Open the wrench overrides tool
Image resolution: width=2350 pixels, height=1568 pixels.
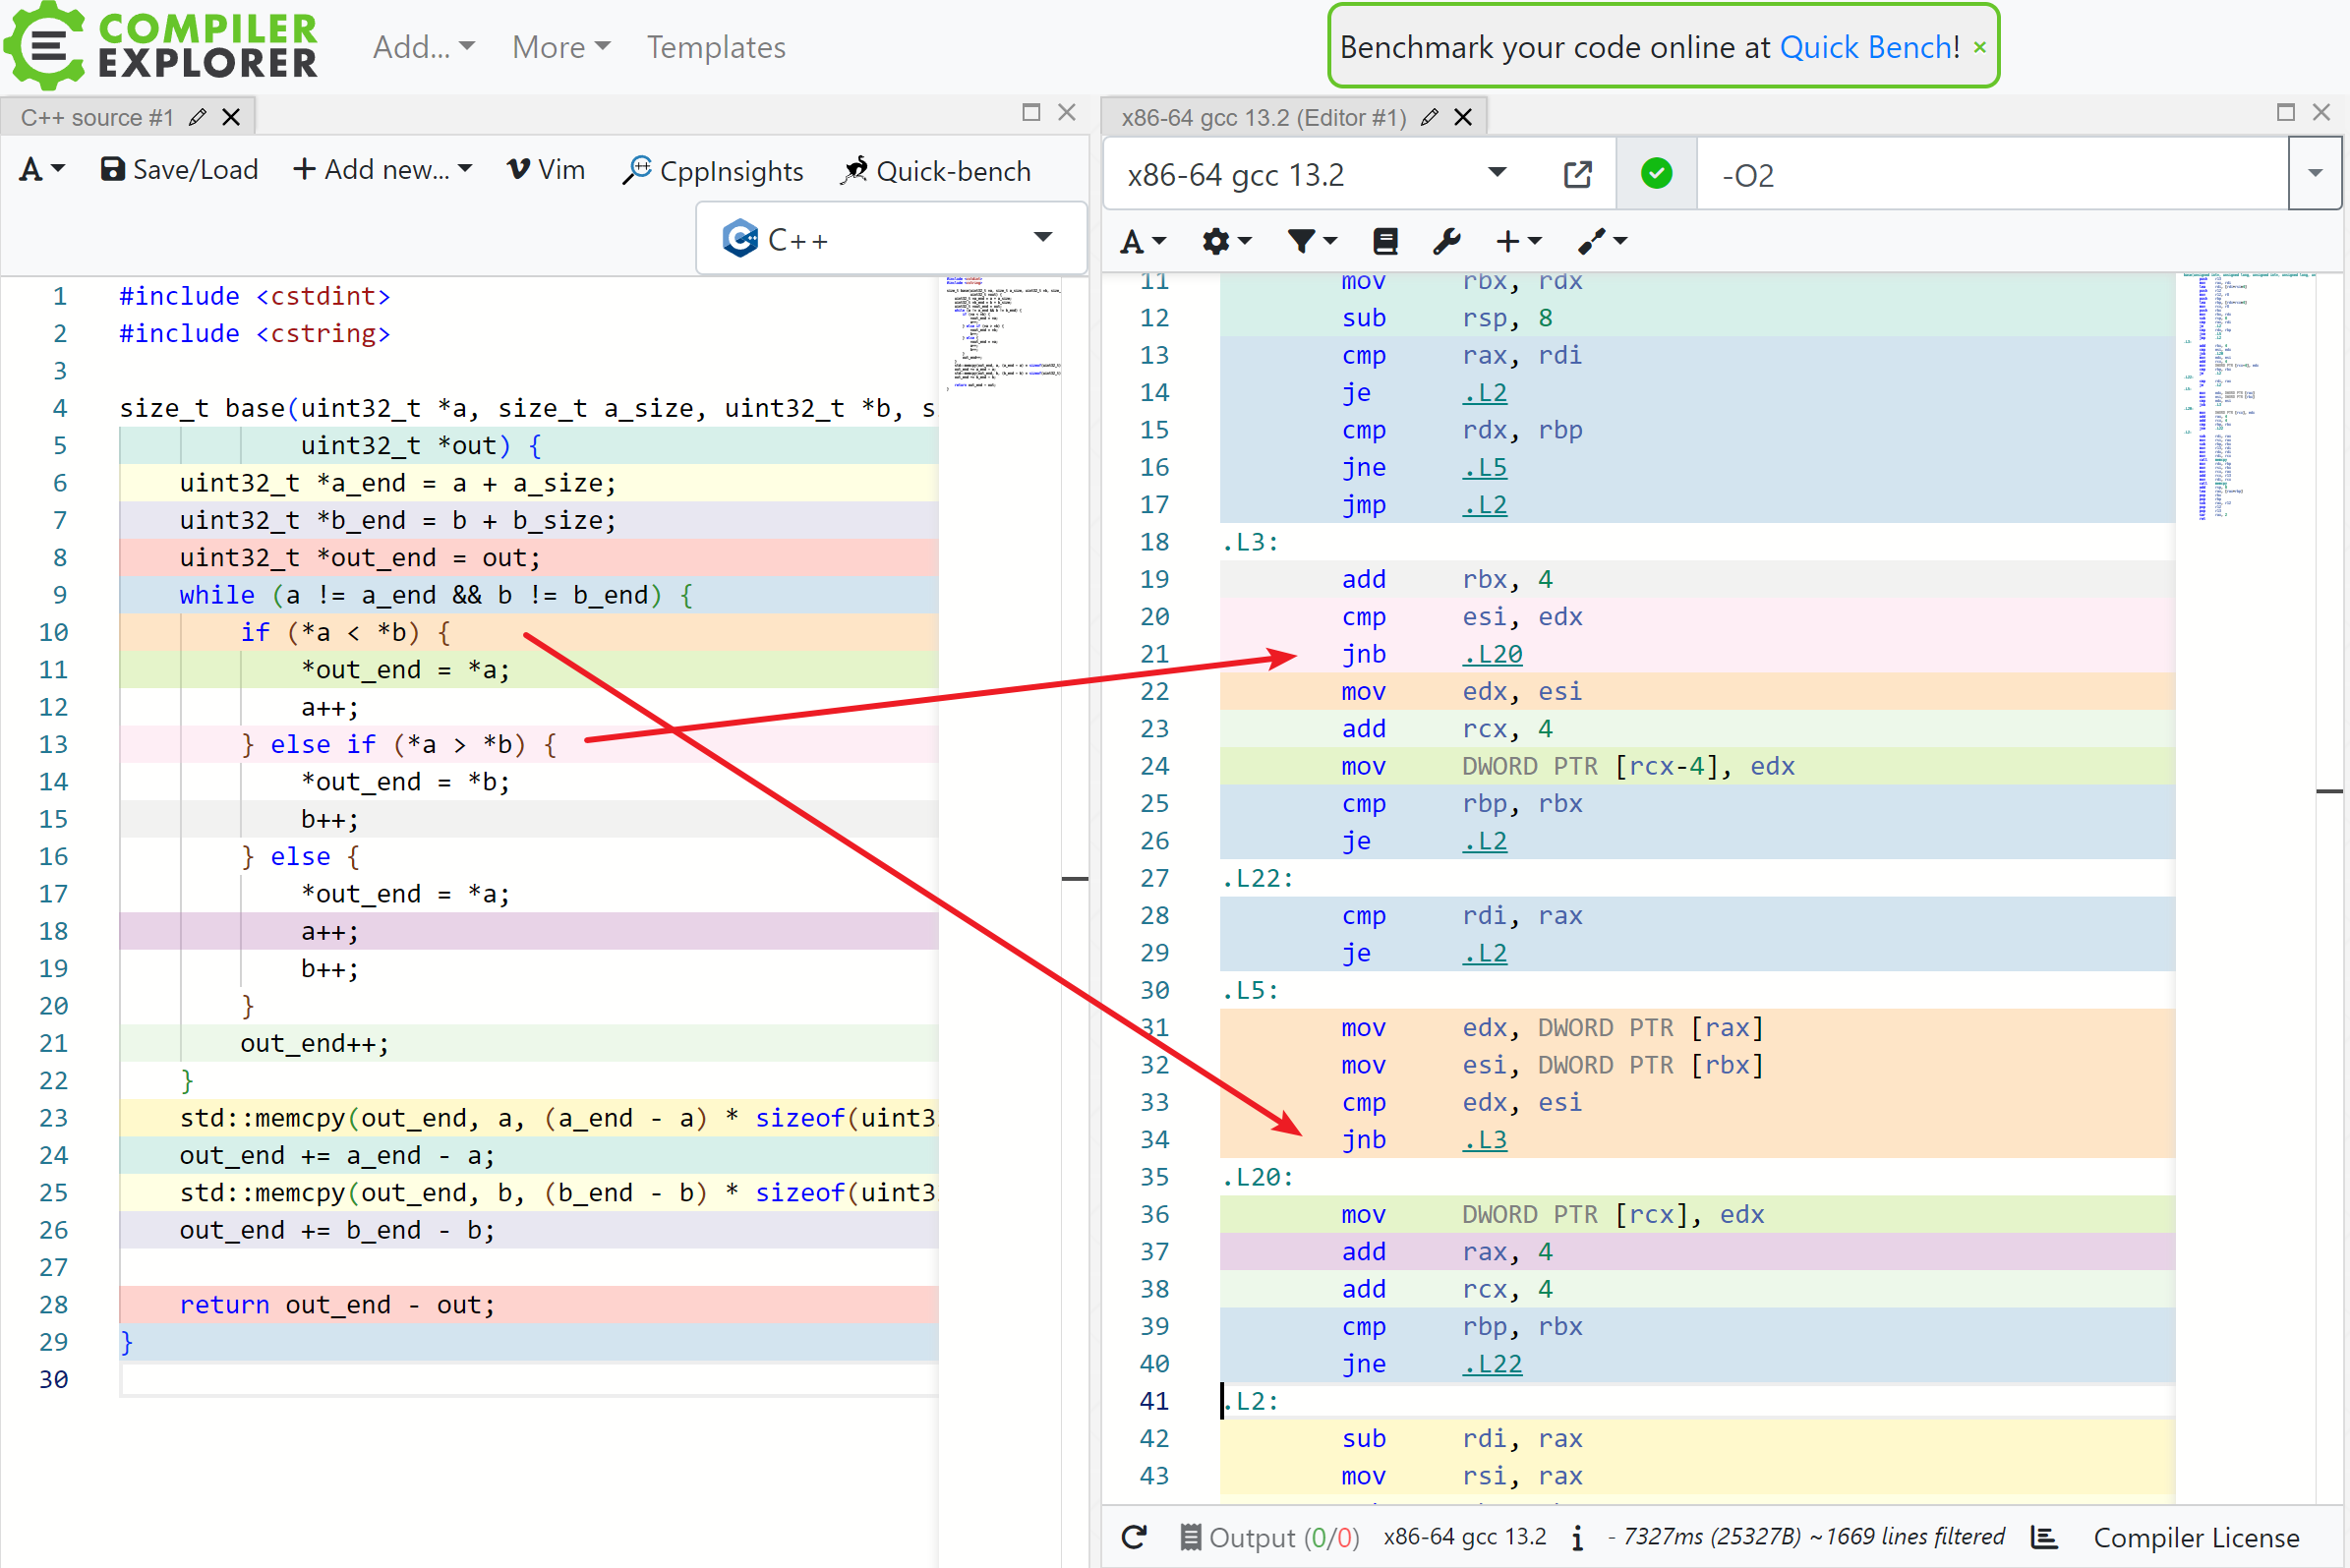click(1446, 241)
